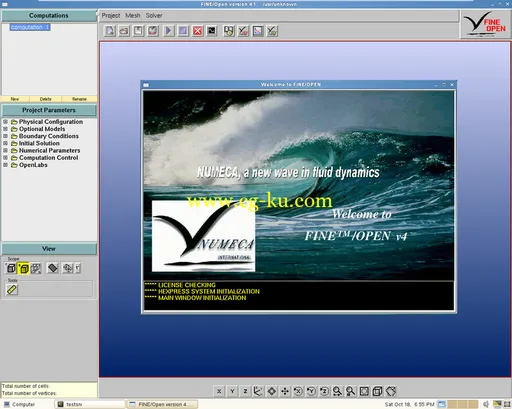Click the FINE OPEN logo in top-right corner
Screen dimensions: 512x409
pos(485,24)
